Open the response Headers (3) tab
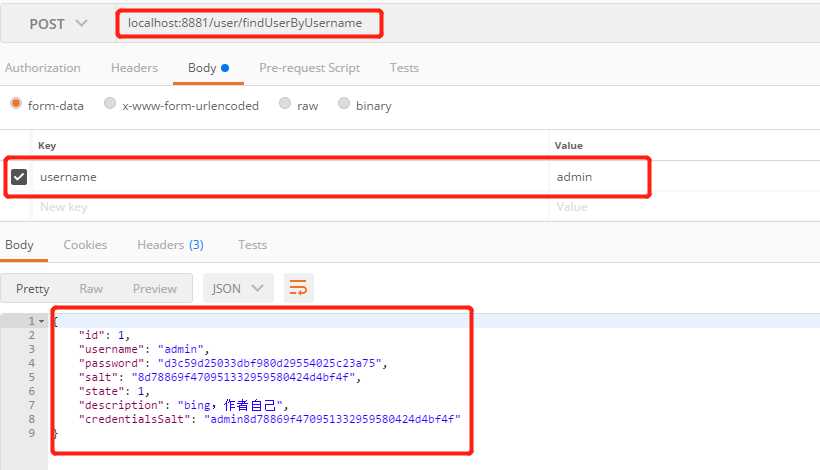 coord(170,245)
